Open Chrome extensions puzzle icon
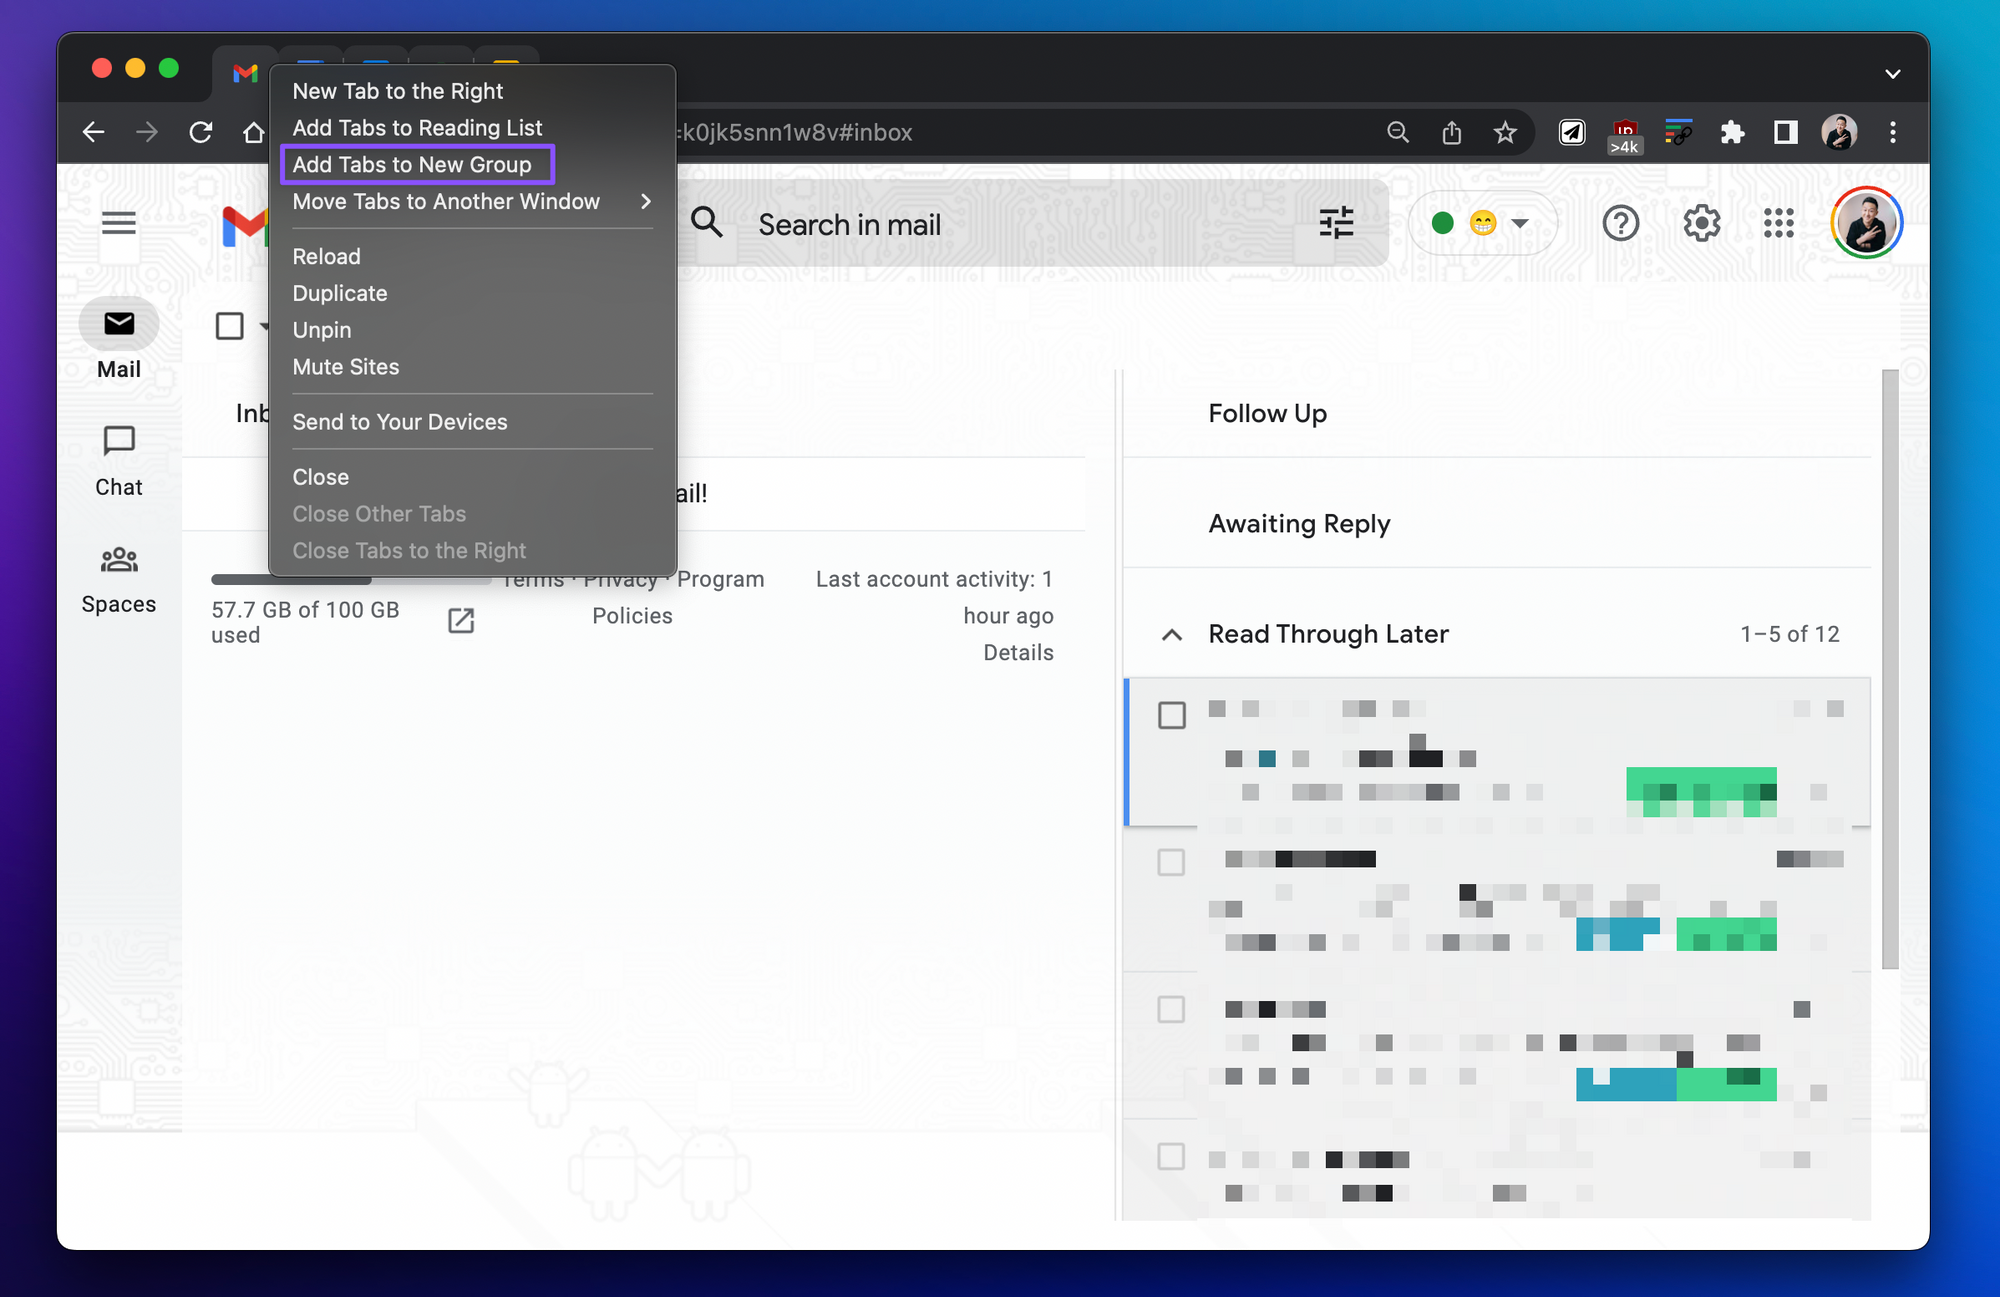The width and height of the screenshot is (2000, 1297). click(1732, 132)
